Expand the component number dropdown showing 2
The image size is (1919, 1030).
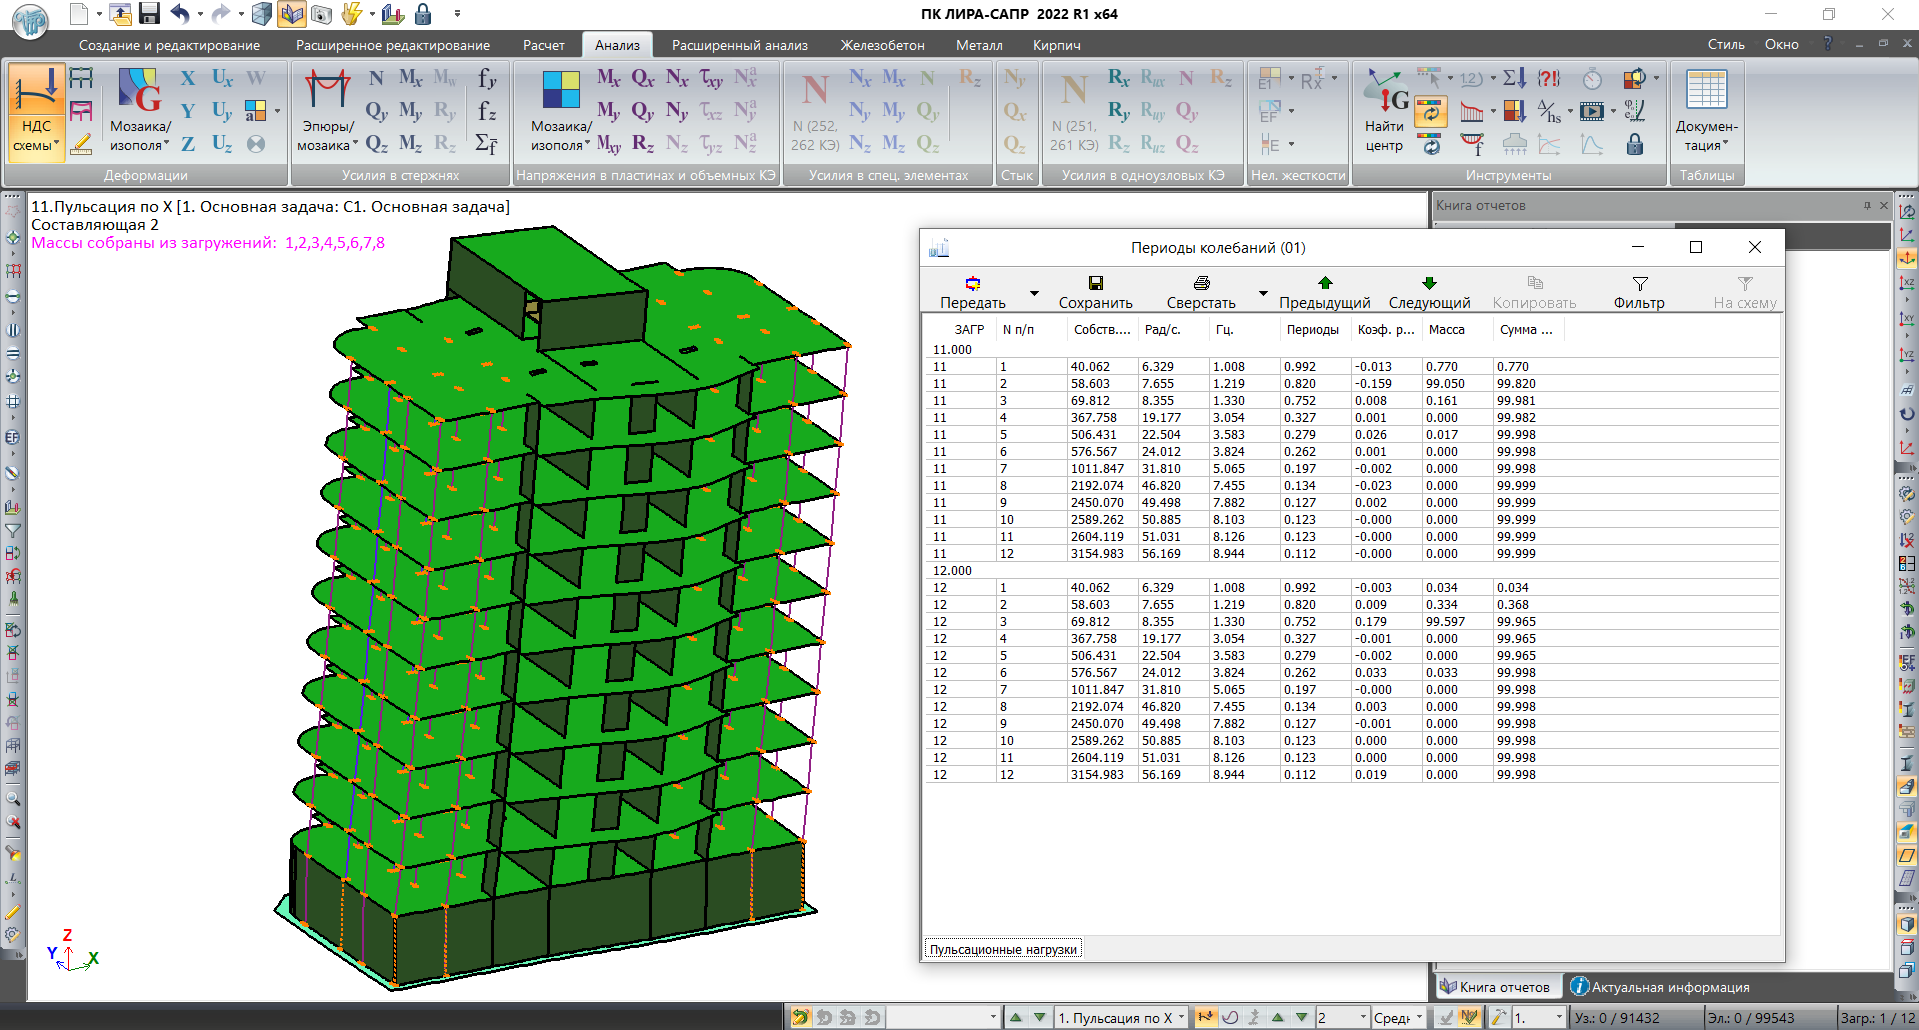(1362, 1017)
